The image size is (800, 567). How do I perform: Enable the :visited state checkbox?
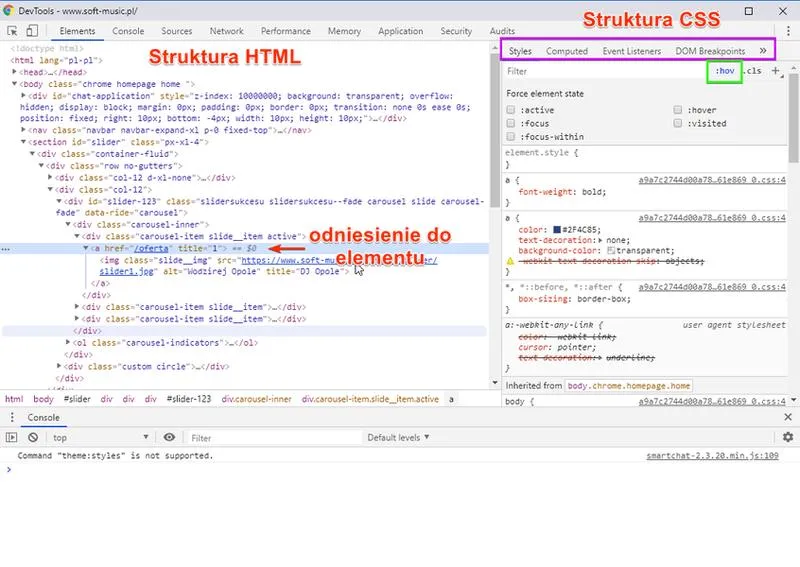(x=678, y=123)
